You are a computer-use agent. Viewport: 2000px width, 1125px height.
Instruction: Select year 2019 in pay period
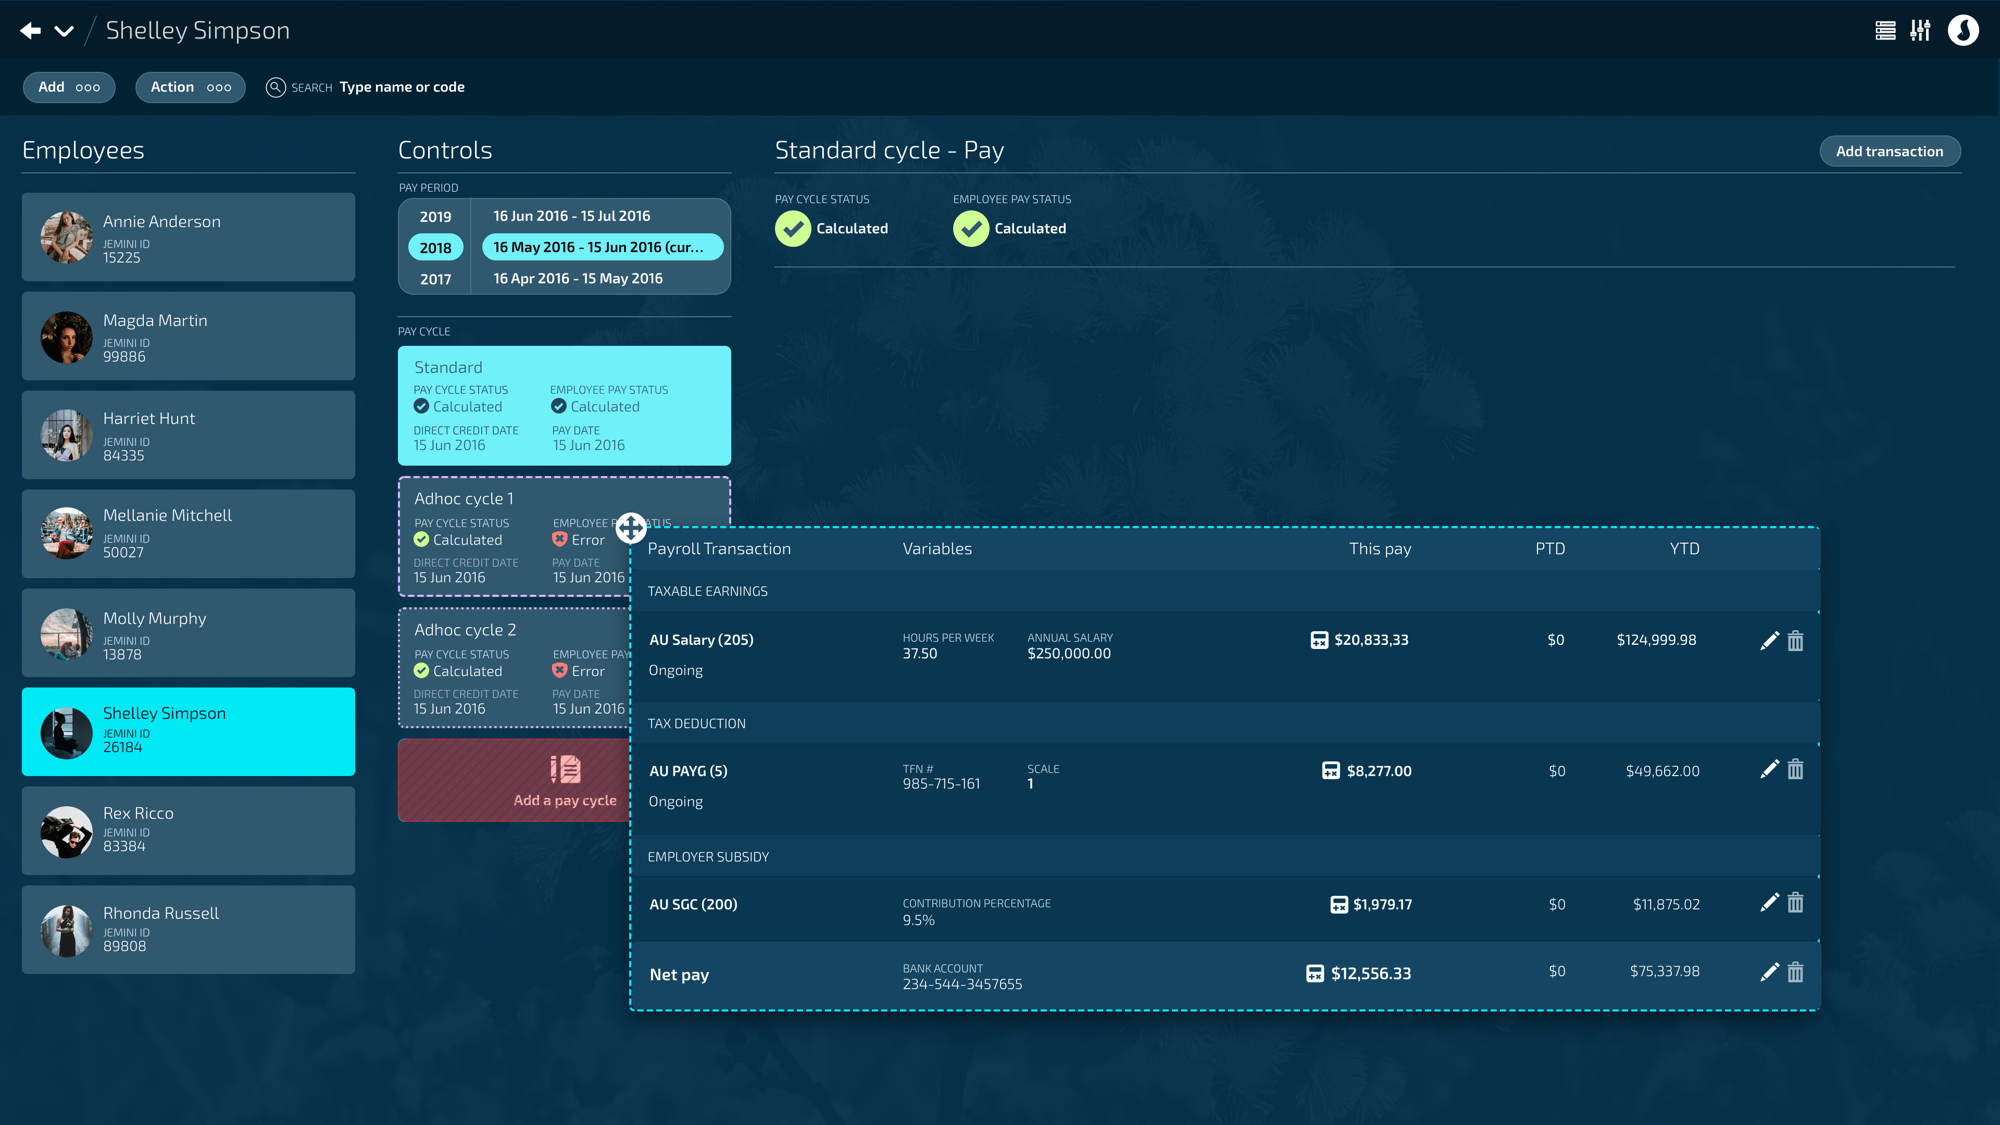click(x=435, y=217)
